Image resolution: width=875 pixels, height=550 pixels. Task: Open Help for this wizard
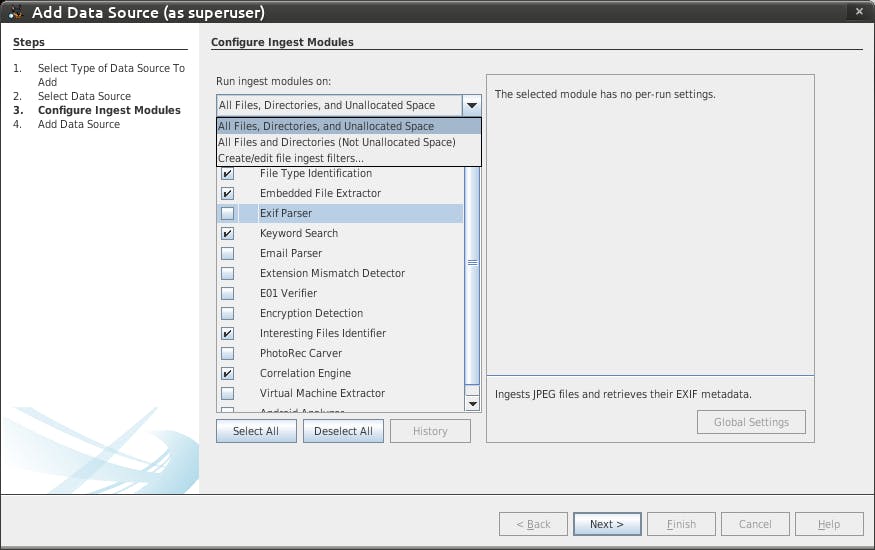pyautogui.click(x=829, y=524)
